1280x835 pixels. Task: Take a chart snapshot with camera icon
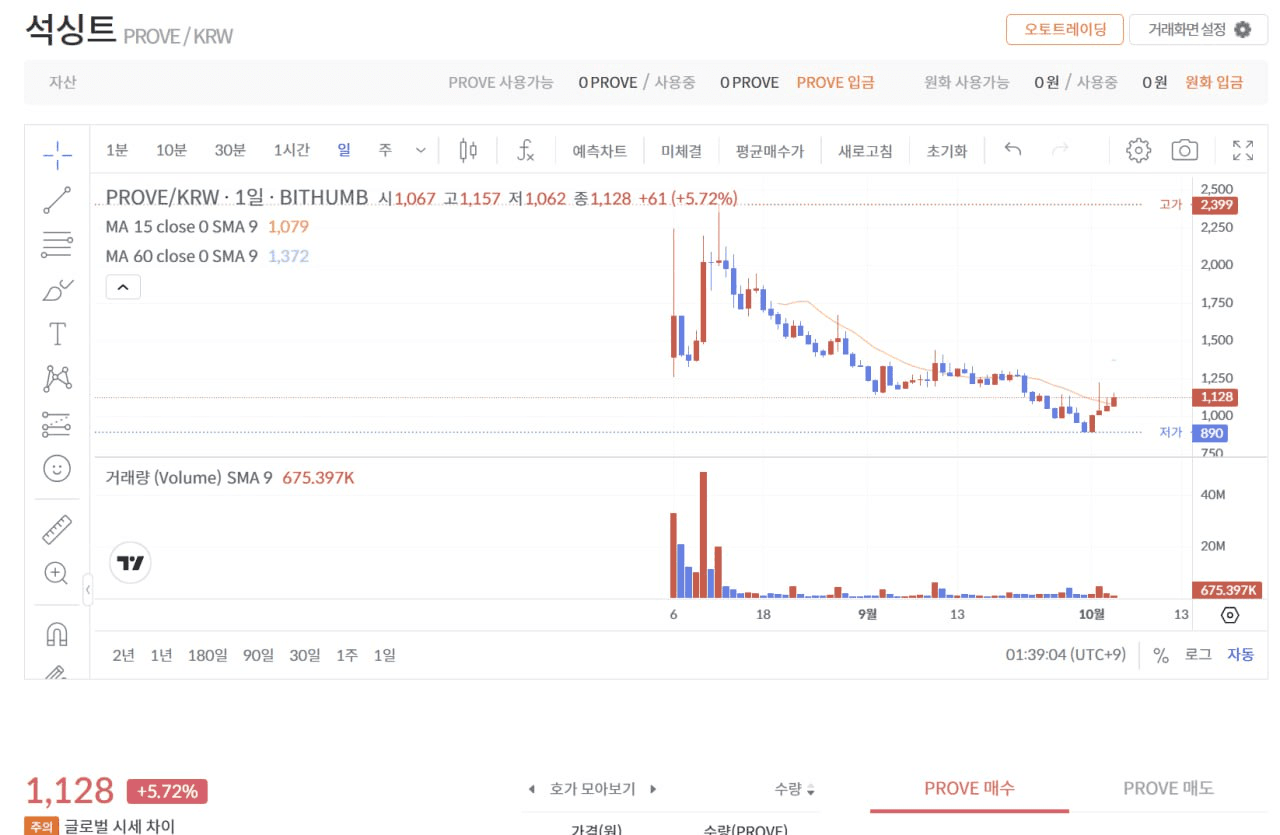pyautogui.click(x=1184, y=151)
